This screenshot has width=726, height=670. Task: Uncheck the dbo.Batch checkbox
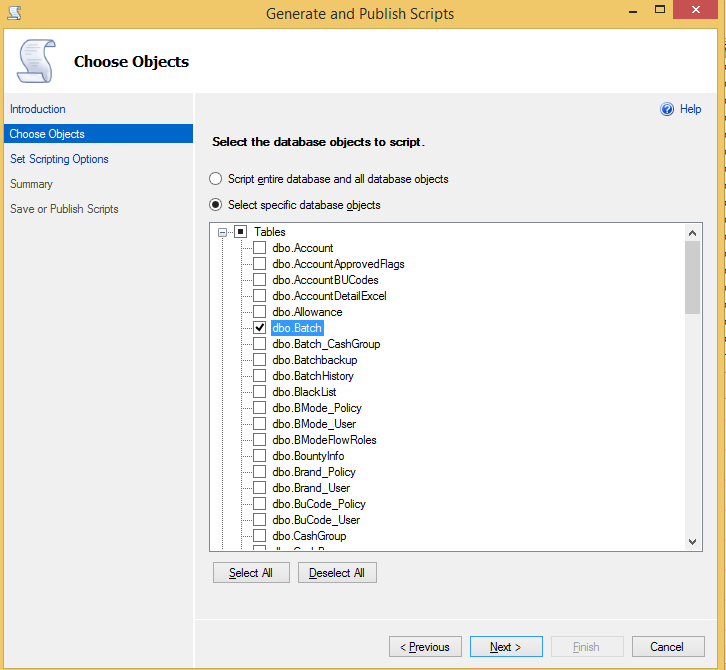[259, 328]
